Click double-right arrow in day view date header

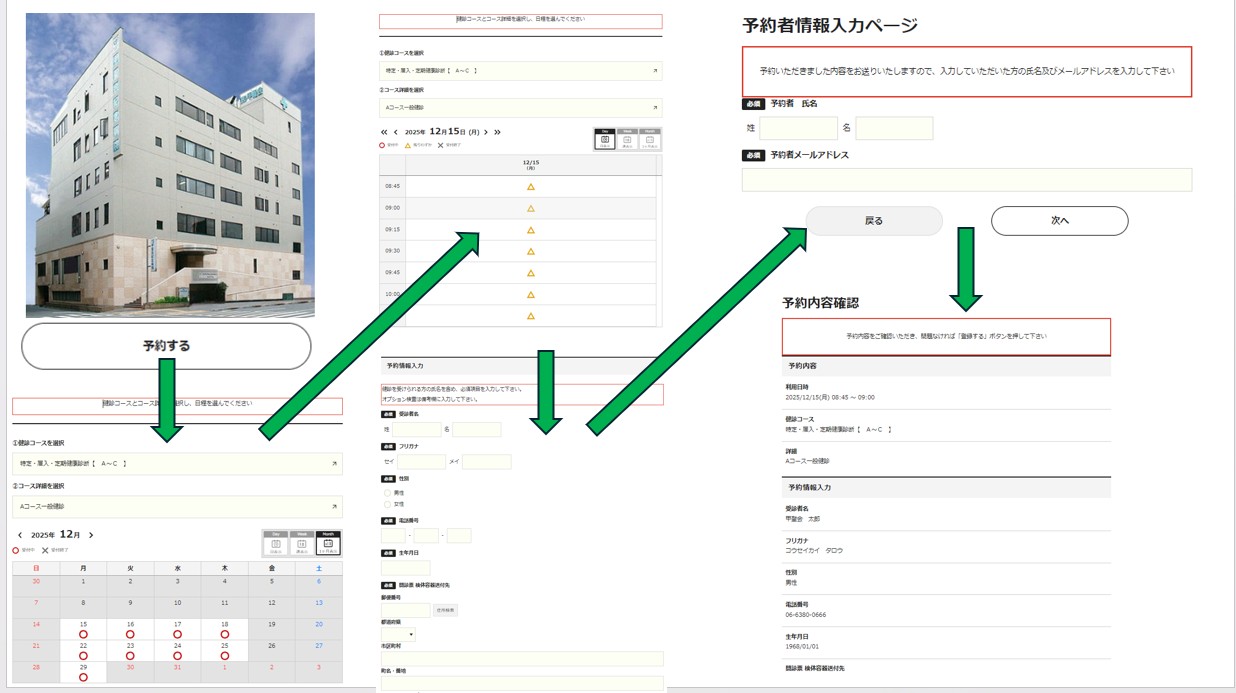497,132
